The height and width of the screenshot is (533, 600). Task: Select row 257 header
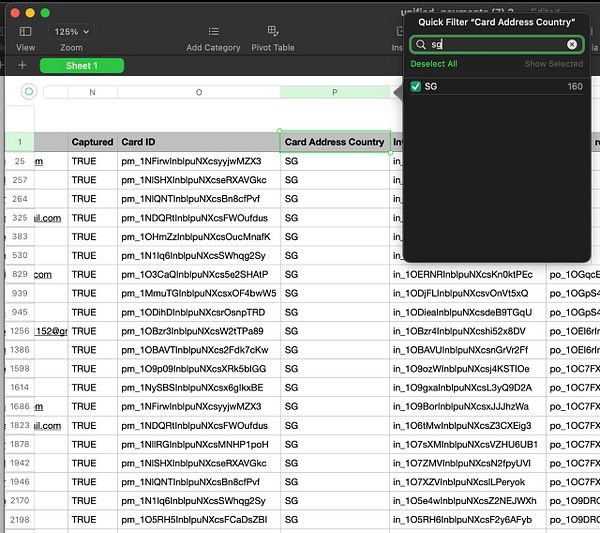coord(20,180)
